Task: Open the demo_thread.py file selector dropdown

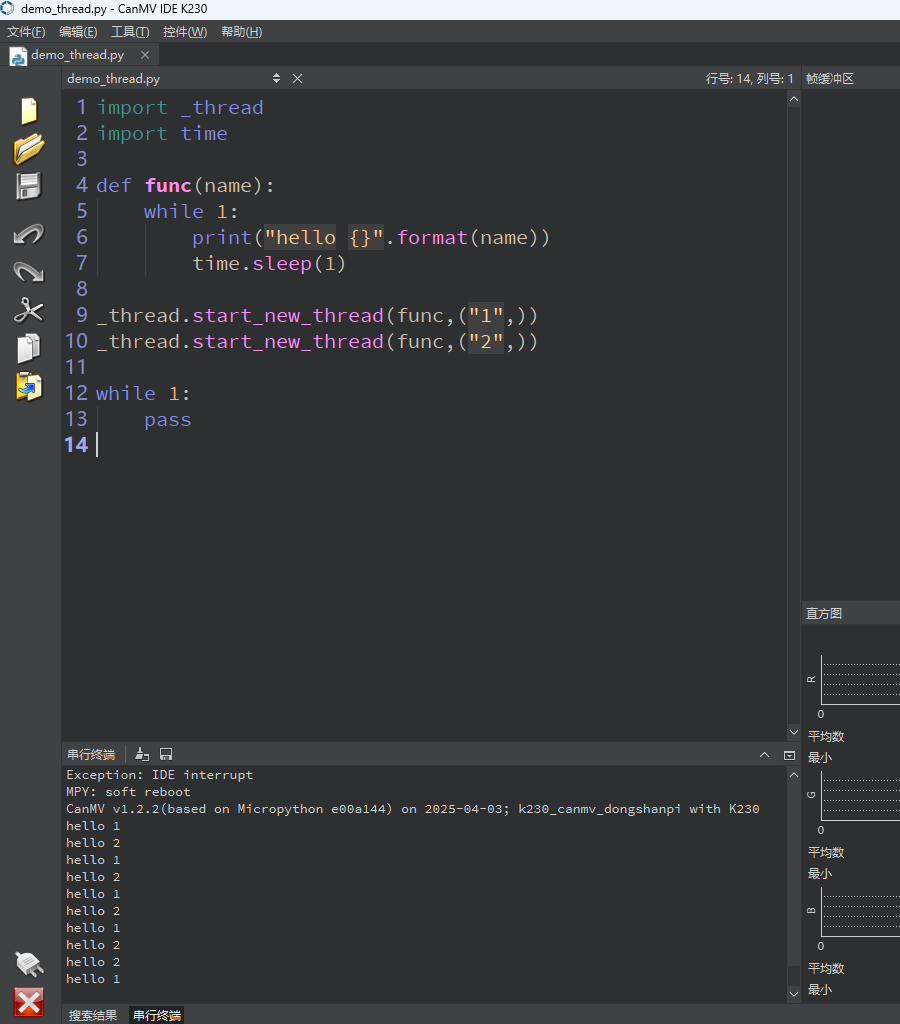Action: tap(276, 78)
